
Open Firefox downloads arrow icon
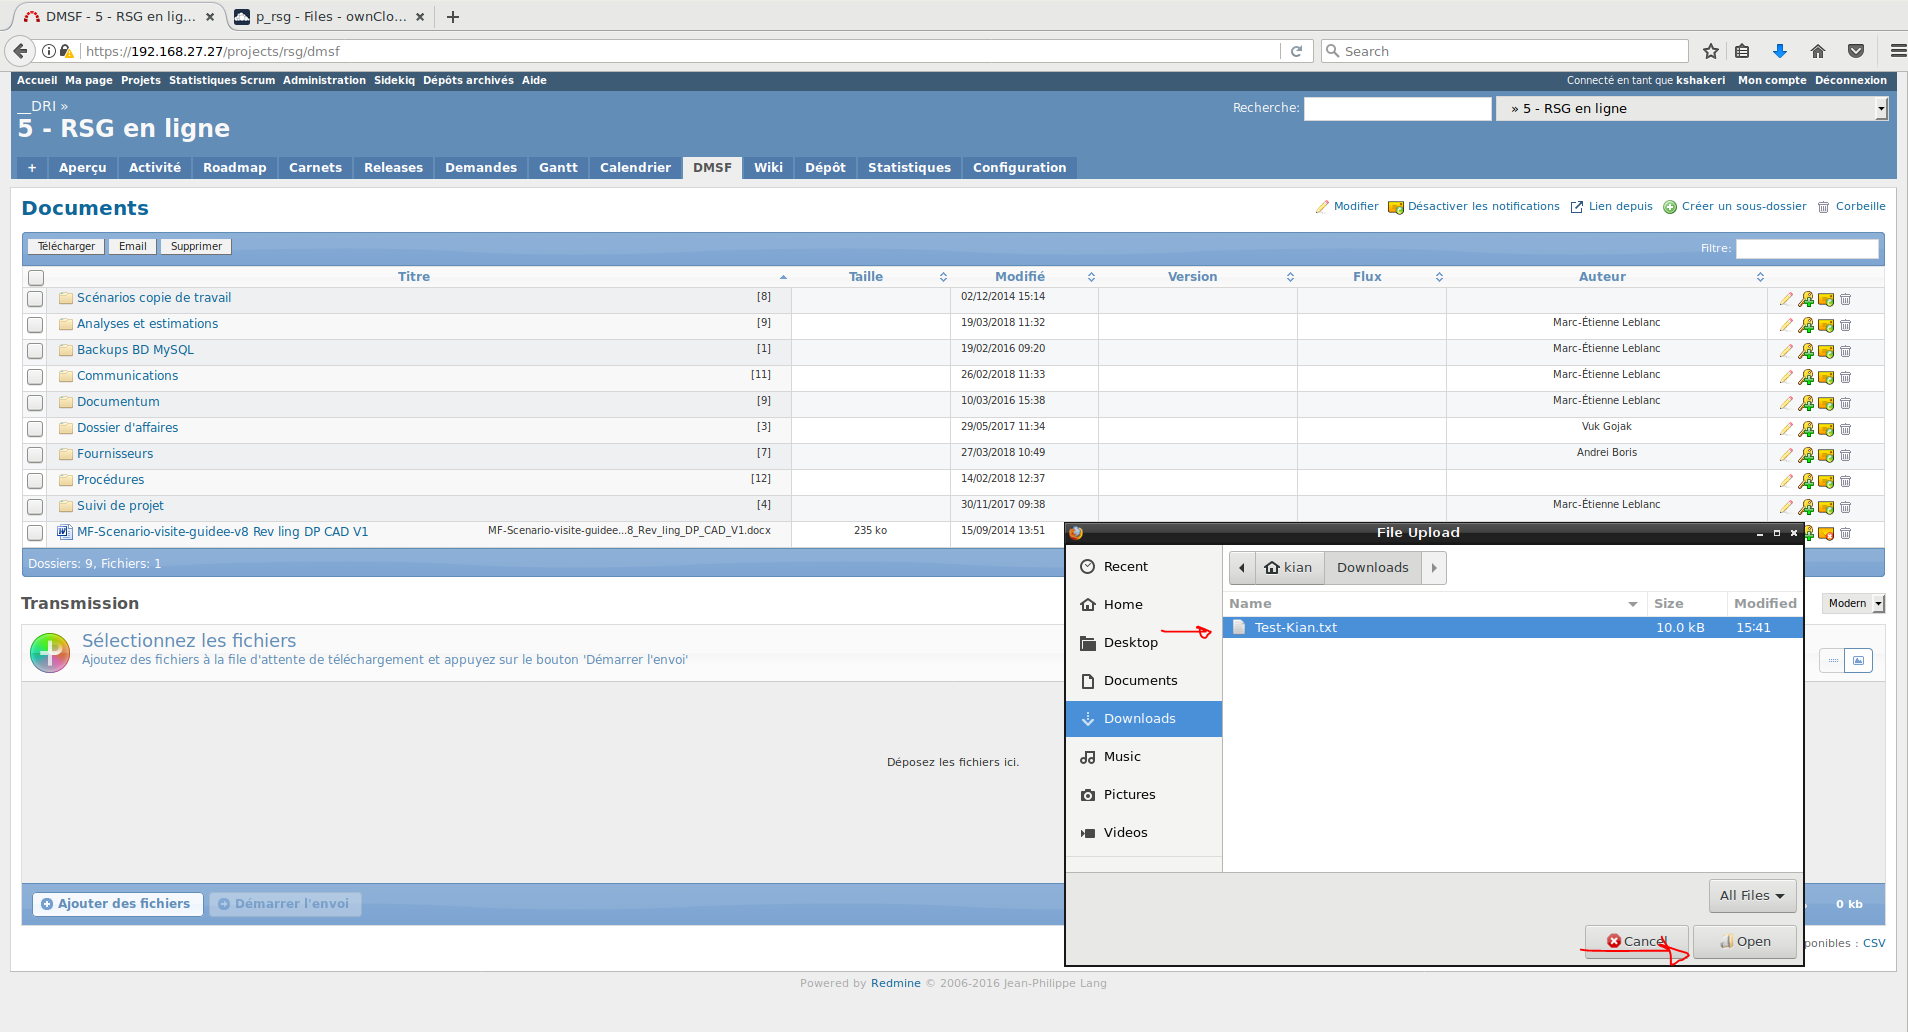[x=1780, y=51]
